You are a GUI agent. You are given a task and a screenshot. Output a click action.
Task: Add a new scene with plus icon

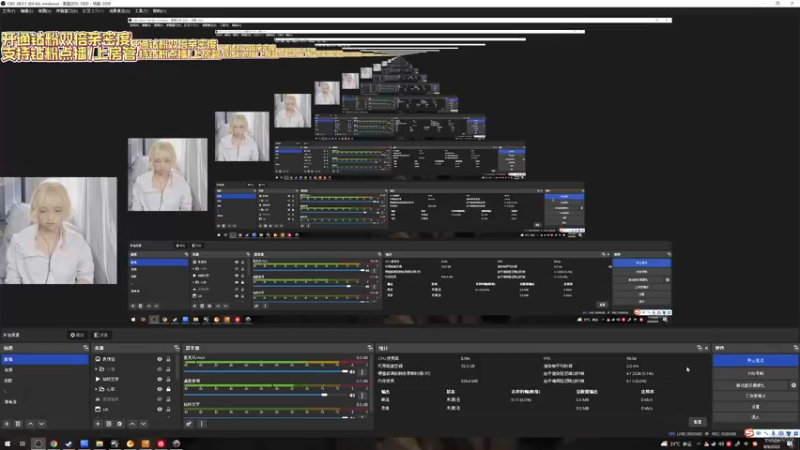(7, 424)
